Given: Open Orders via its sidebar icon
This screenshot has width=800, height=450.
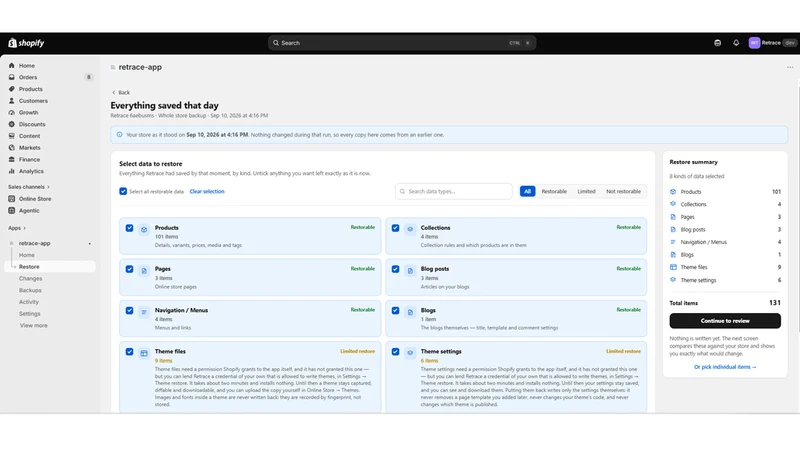Looking at the screenshot, I should click(12, 78).
